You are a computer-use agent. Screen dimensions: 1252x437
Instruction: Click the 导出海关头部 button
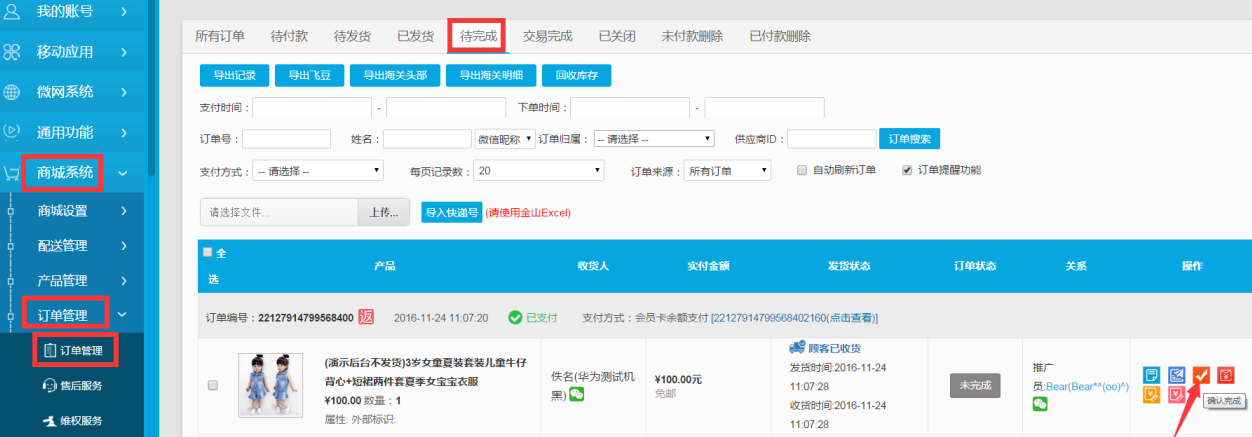[395, 75]
